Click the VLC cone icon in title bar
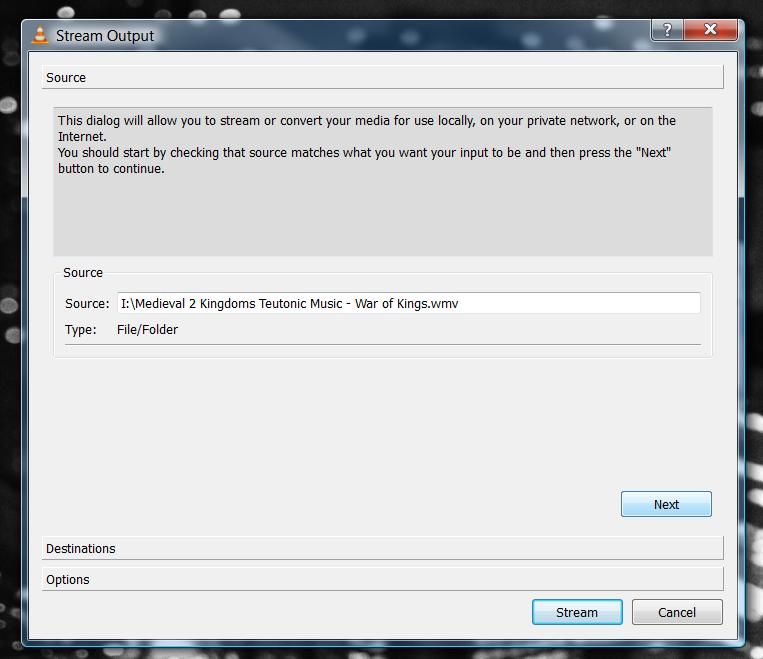 pos(39,36)
